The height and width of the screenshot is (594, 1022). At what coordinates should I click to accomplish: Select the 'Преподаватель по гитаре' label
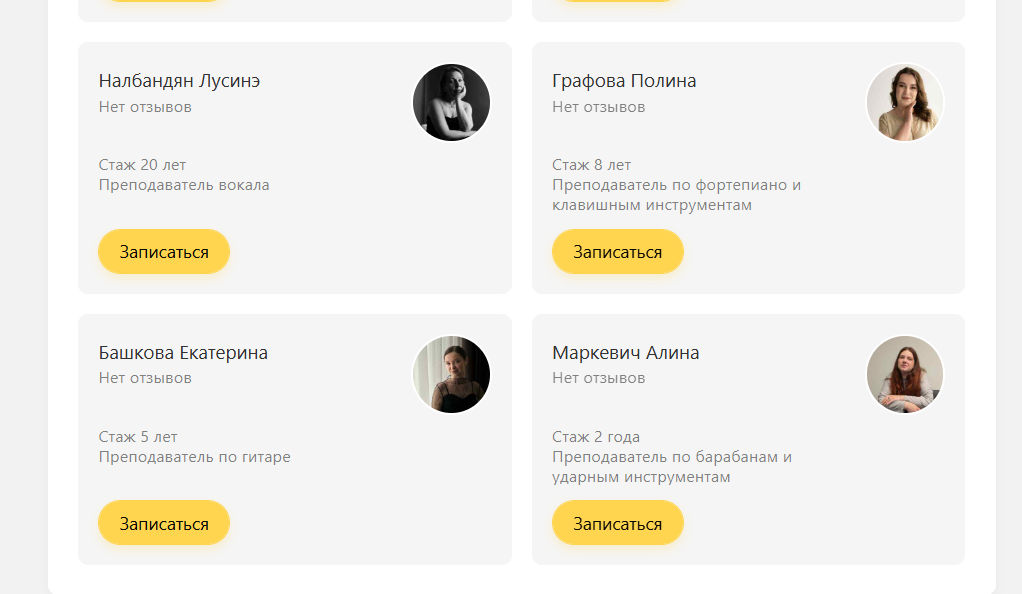click(x=195, y=457)
